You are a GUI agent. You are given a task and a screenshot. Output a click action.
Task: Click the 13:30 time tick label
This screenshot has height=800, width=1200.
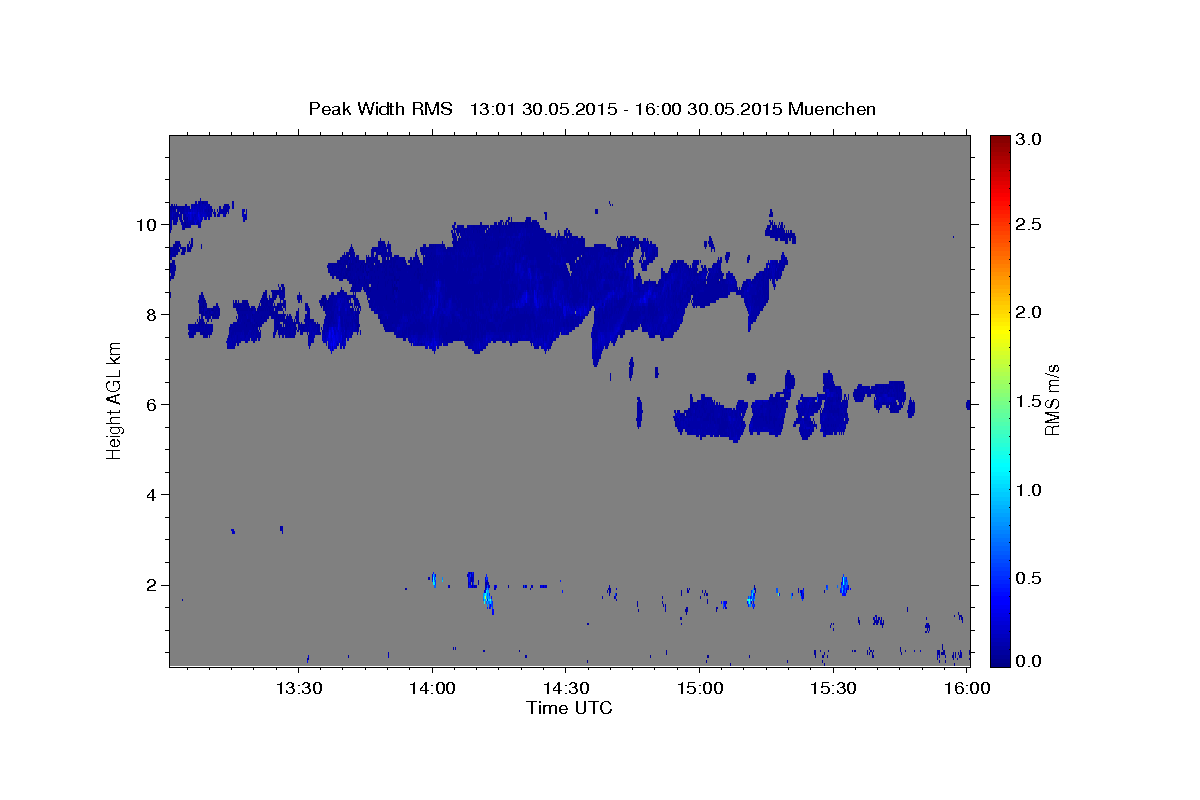tap(298, 688)
